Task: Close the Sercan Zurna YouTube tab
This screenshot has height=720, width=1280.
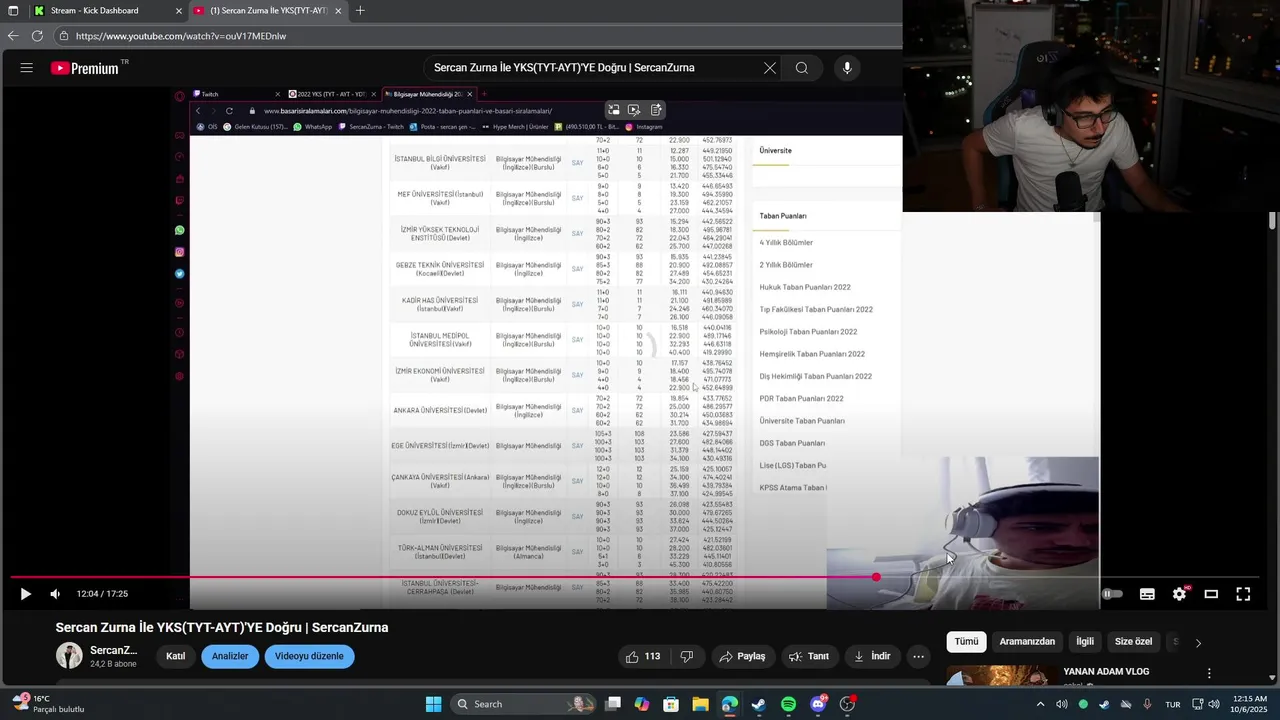Action: (338, 10)
